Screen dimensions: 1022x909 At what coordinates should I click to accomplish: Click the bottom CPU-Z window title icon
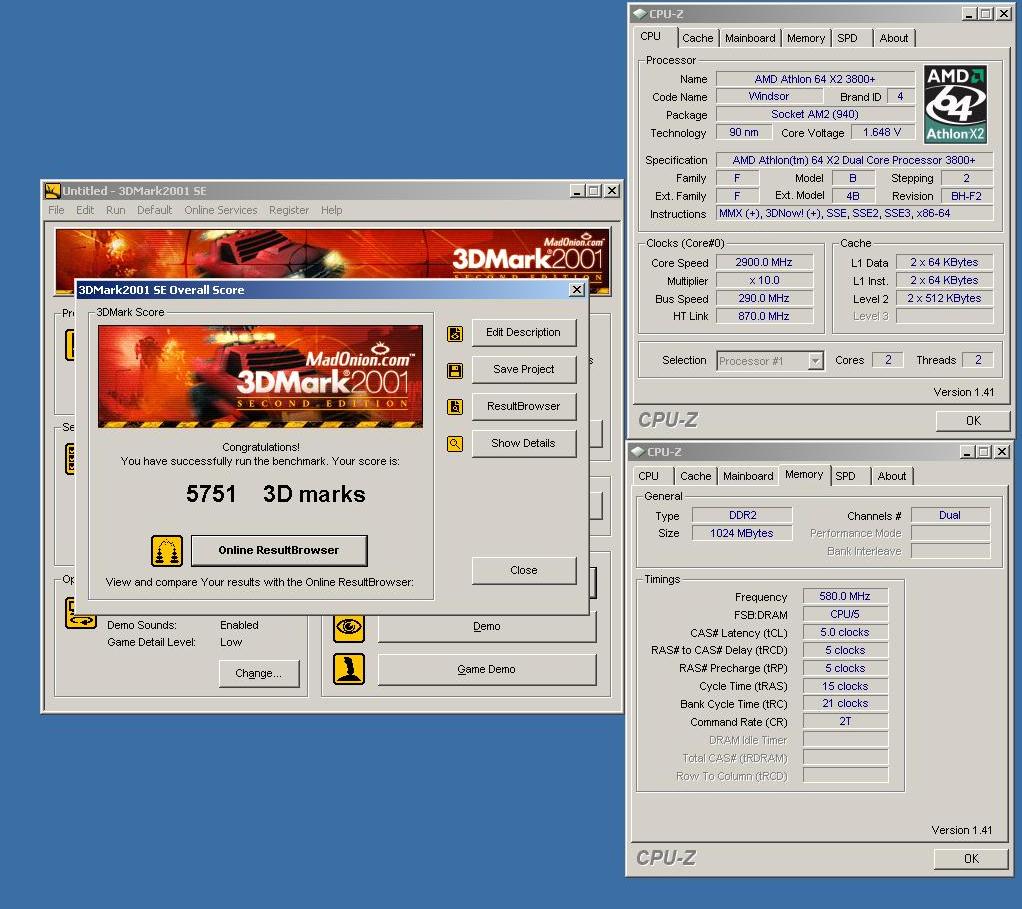coord(638,452)
